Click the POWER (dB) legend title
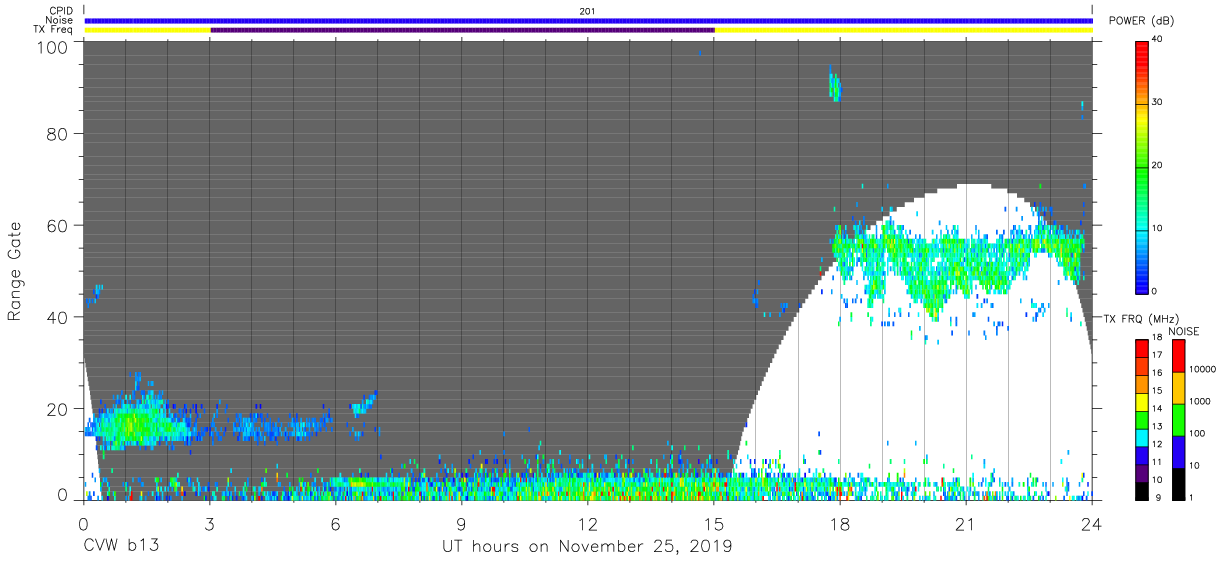 pyautogui.click(x=1140, y=21)
